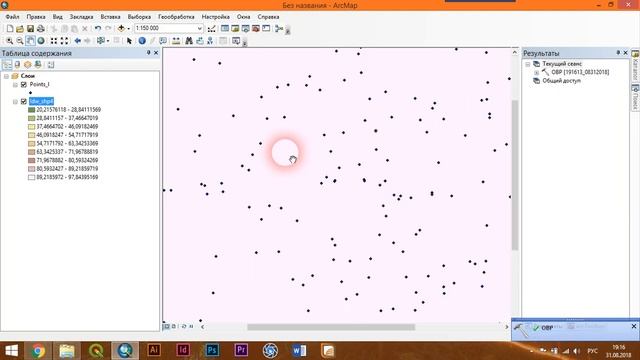
Task: Save the map with the floppy icon
Action: coord(30,29)
